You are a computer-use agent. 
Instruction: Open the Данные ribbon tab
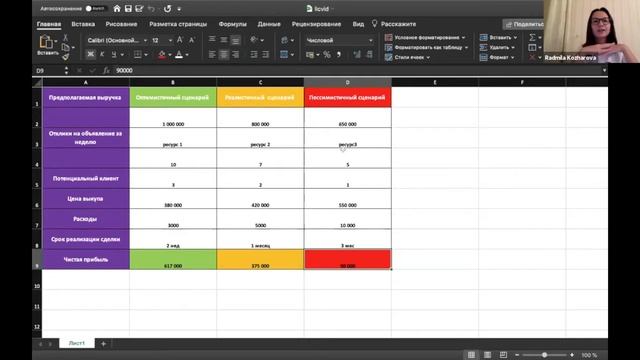click(x=269, y=24)
